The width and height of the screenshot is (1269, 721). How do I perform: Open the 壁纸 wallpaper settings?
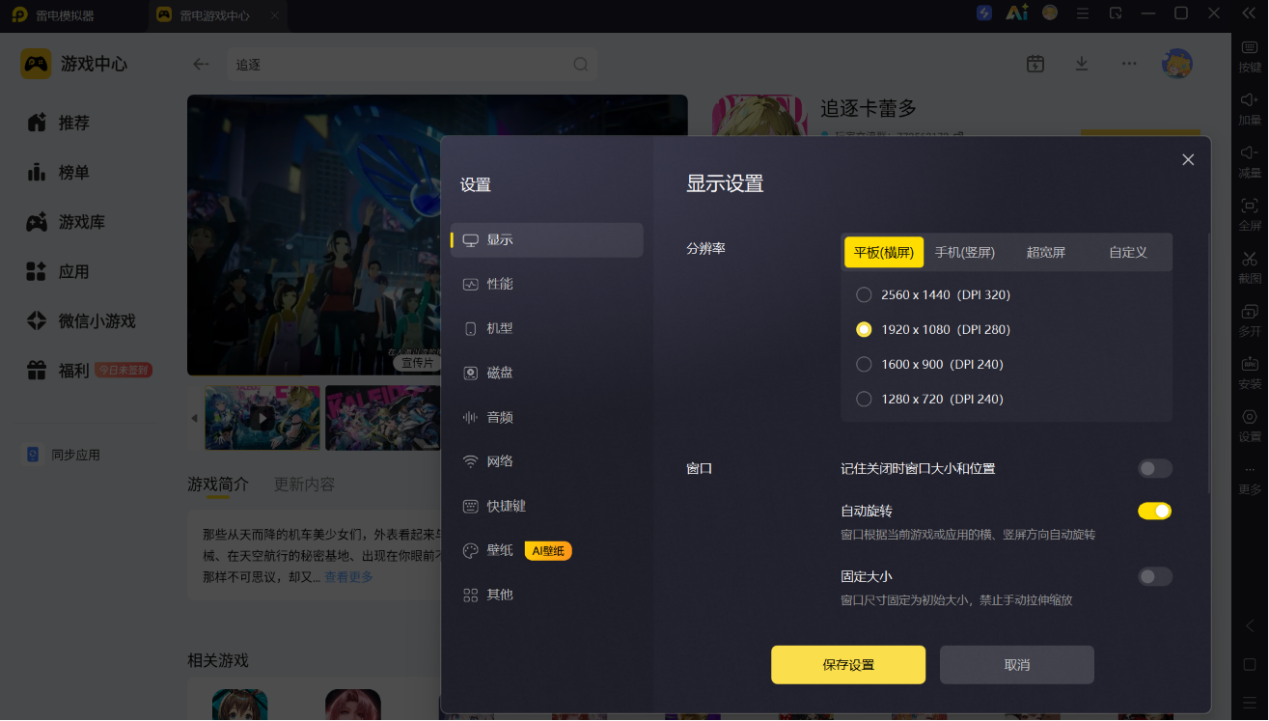click(x=546, y=550)
